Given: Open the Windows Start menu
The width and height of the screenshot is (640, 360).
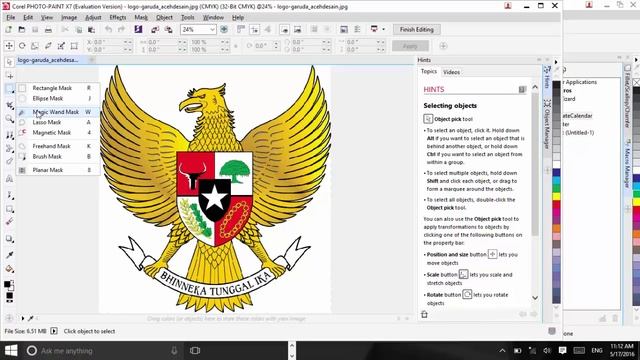Looking at the screenshot, I should tap(11, 351).
